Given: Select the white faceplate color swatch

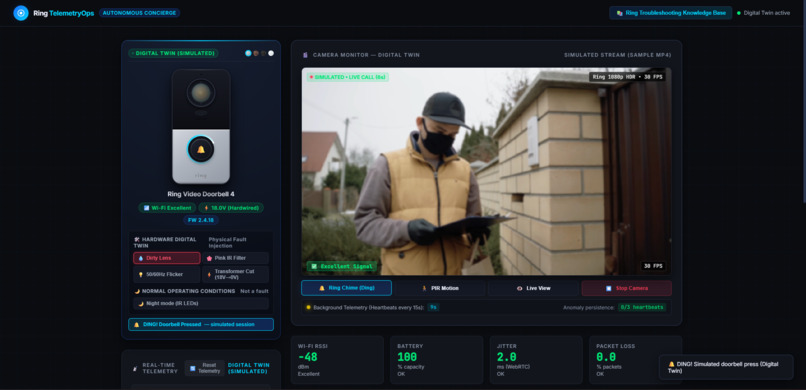Looking at the screenshot, I should pyautogui.click(x=271, y=53).
